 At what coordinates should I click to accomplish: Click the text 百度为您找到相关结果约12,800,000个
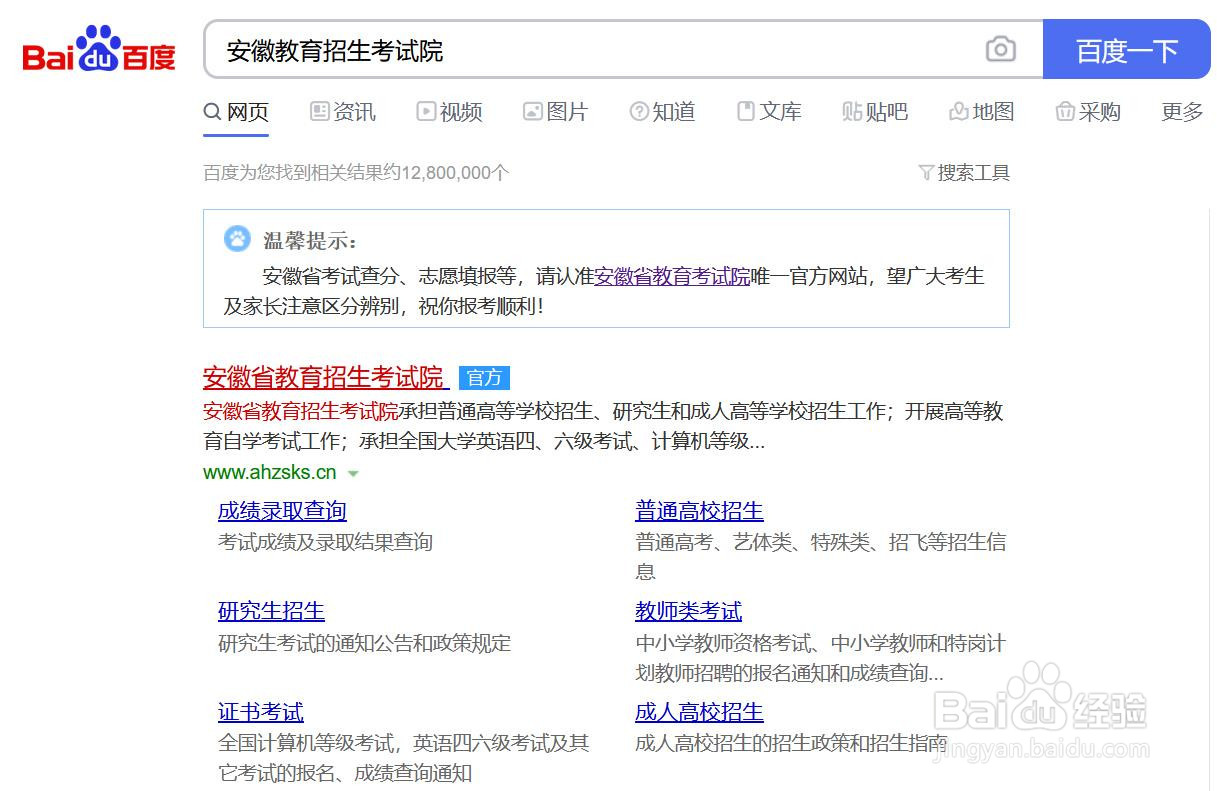[x=356, y=173]
